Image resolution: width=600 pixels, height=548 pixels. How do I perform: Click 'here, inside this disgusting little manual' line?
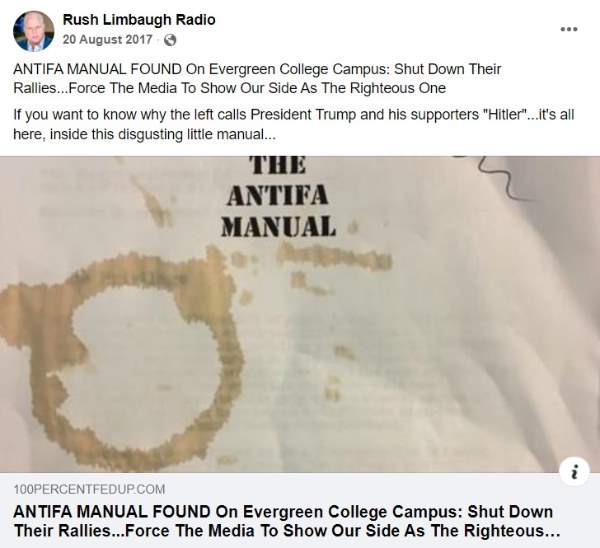click(x=144, y=134)
